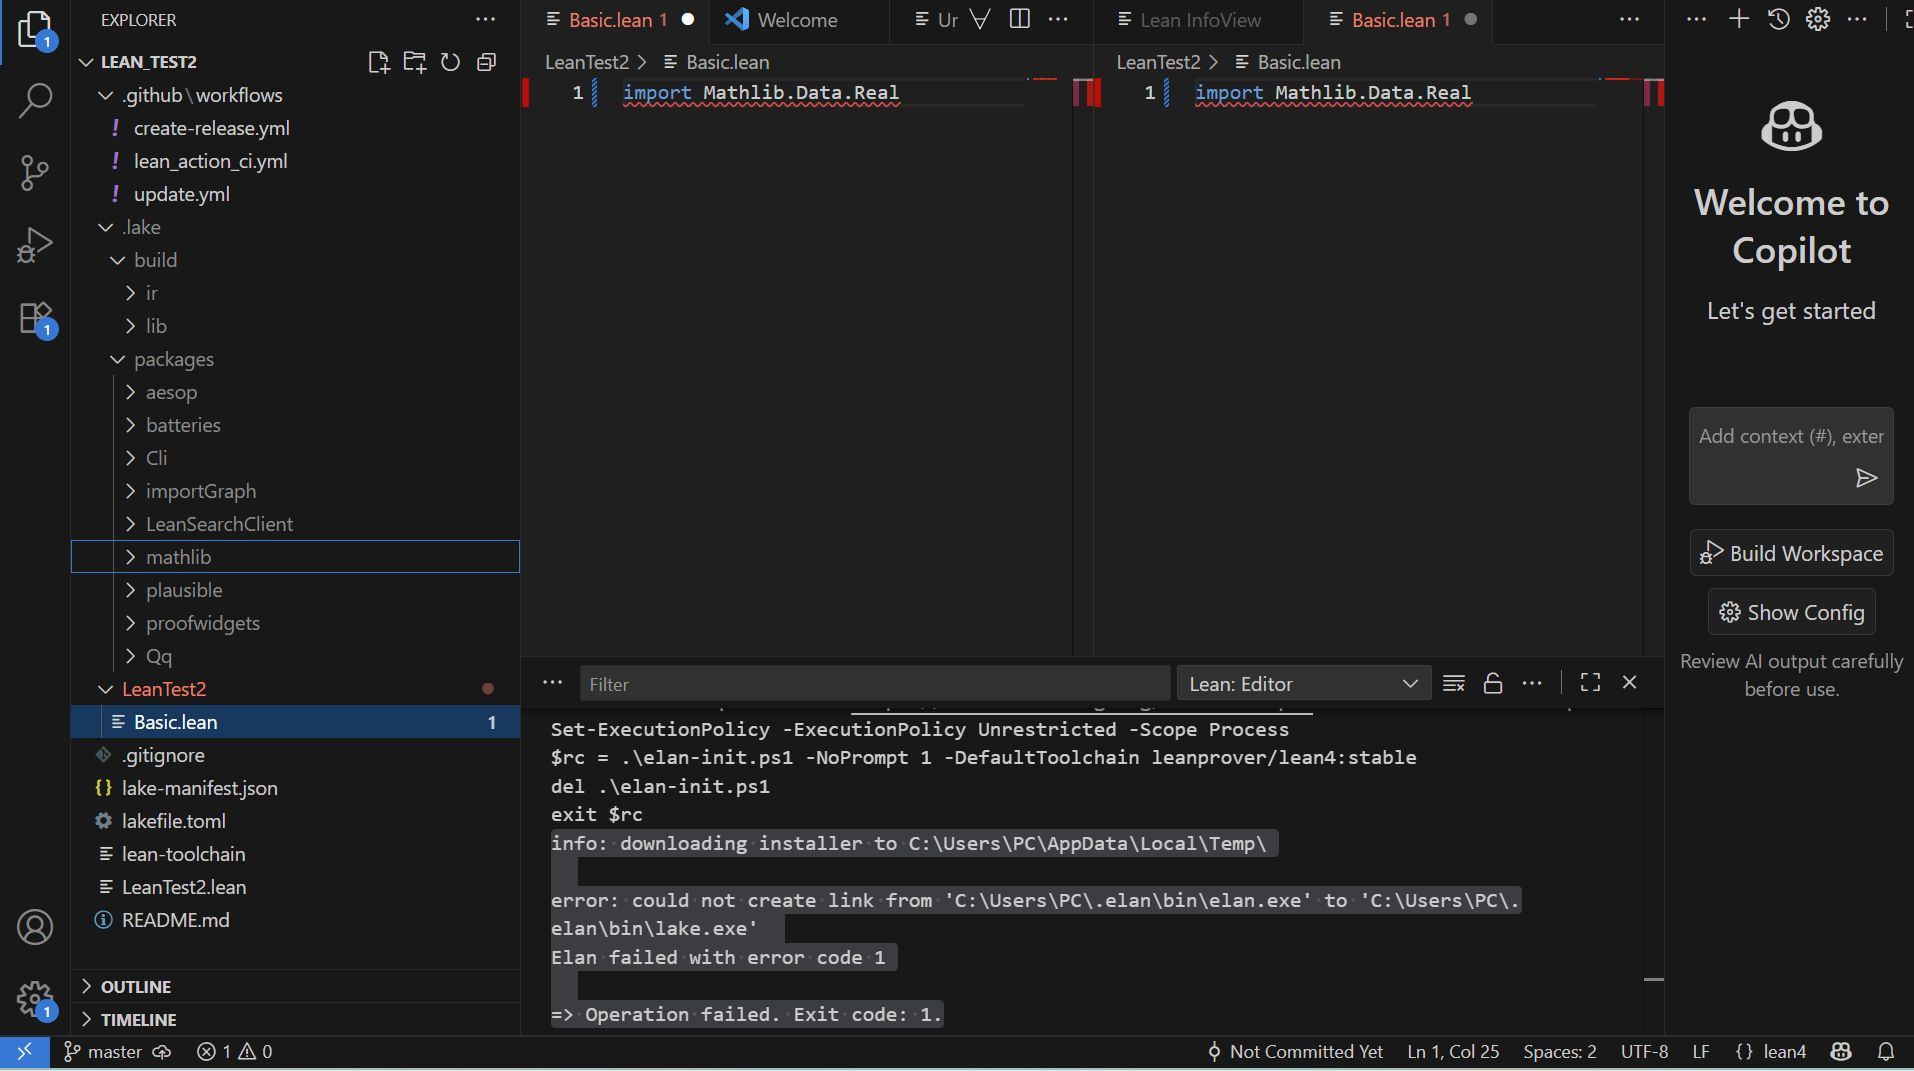The height and width of the screenshot is (1071, 1914).
Task: Collapse all folders in Explorer
Action: [x=486, y=62]
